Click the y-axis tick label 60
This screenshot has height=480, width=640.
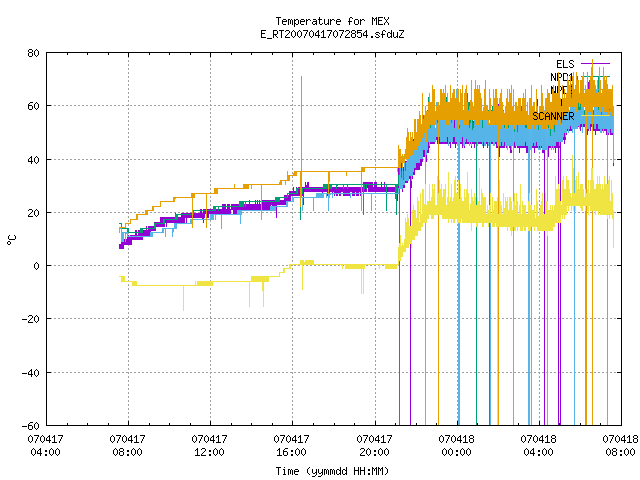point(33,106)
